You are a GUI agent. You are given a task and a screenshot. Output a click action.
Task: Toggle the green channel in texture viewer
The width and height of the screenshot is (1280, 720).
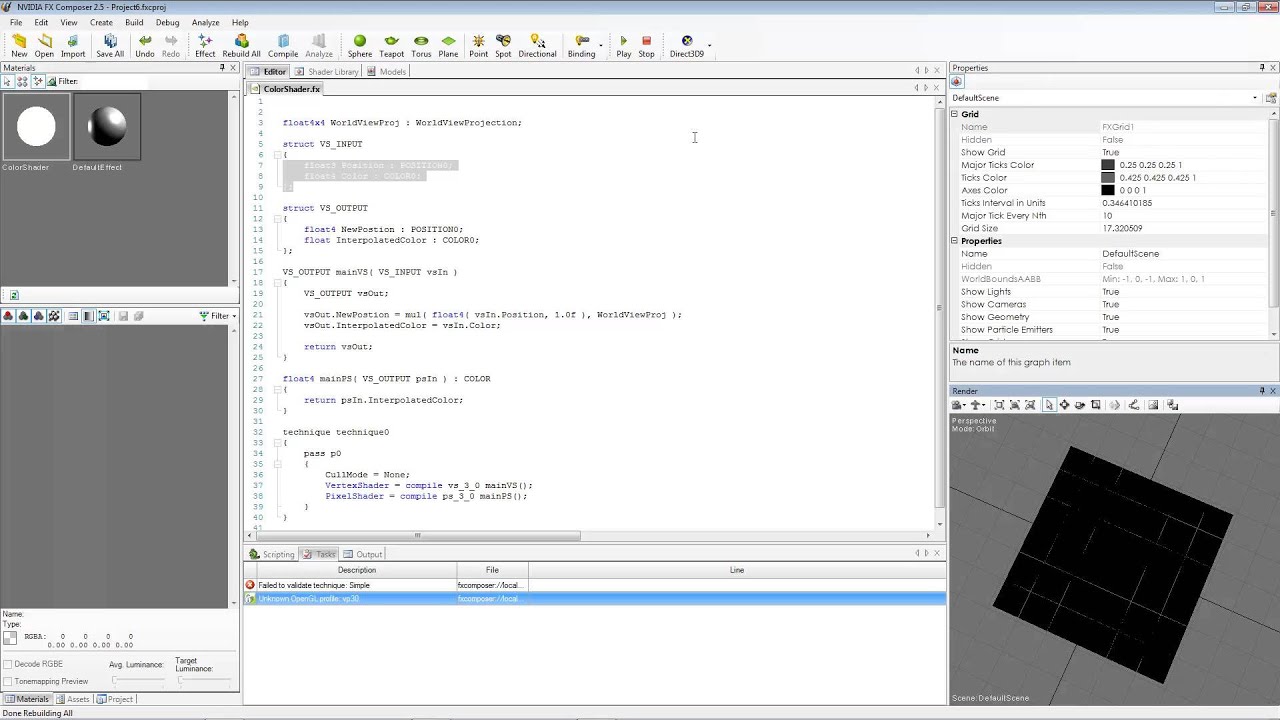23,316
